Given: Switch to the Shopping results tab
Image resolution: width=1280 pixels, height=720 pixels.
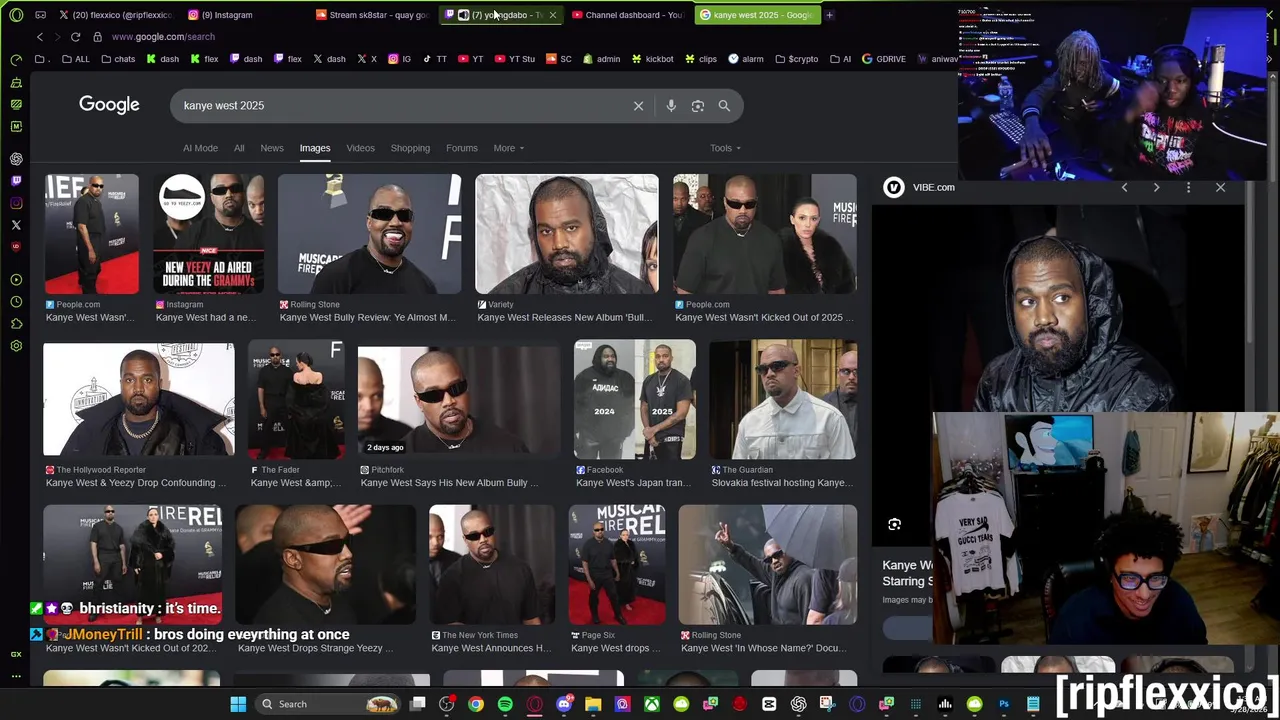Looking at the screenshot, I should (410, 148).
